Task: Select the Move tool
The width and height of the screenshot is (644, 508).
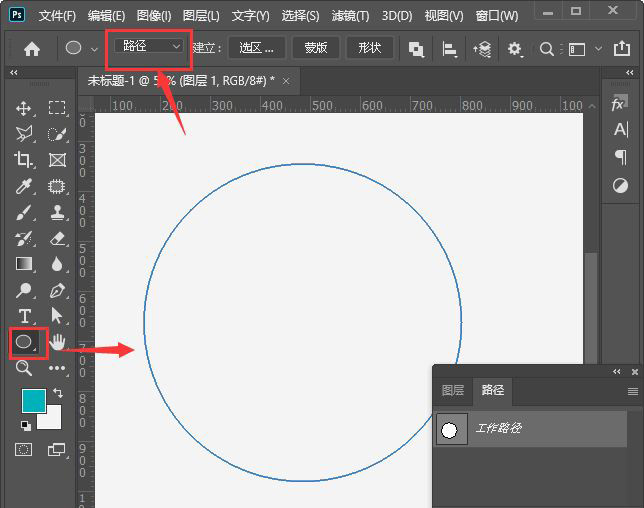Action: 24,108
